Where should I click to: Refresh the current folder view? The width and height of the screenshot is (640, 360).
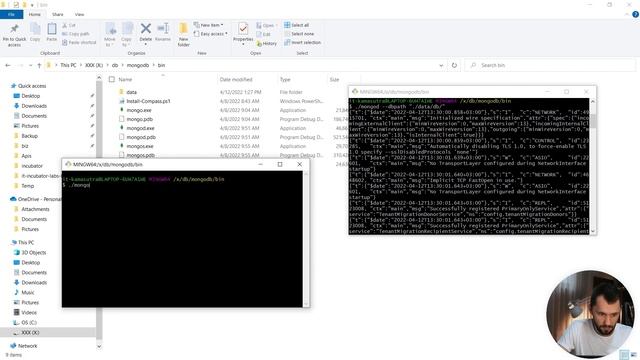tap(454, 65)
